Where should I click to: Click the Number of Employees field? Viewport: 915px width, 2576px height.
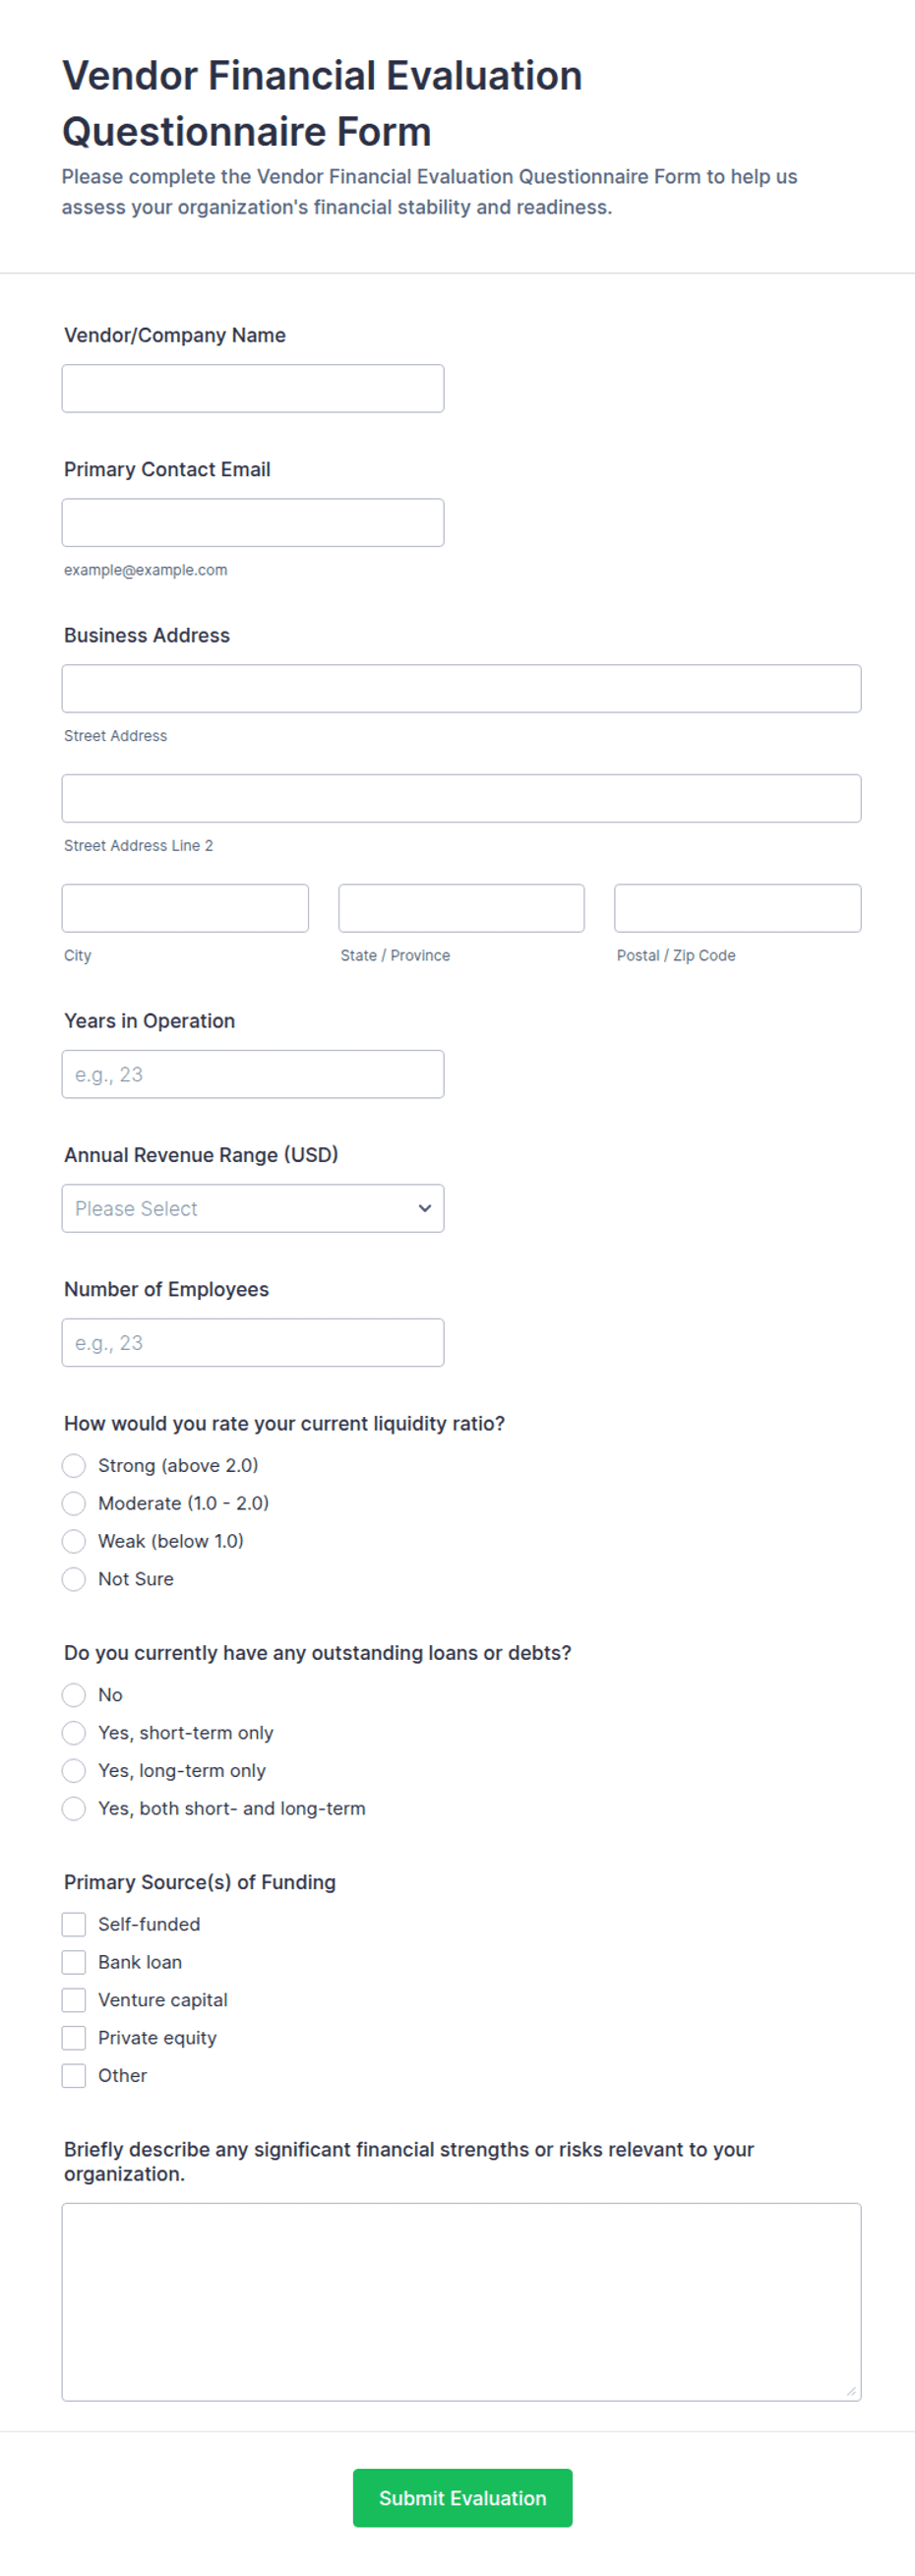coord(253,1342)
